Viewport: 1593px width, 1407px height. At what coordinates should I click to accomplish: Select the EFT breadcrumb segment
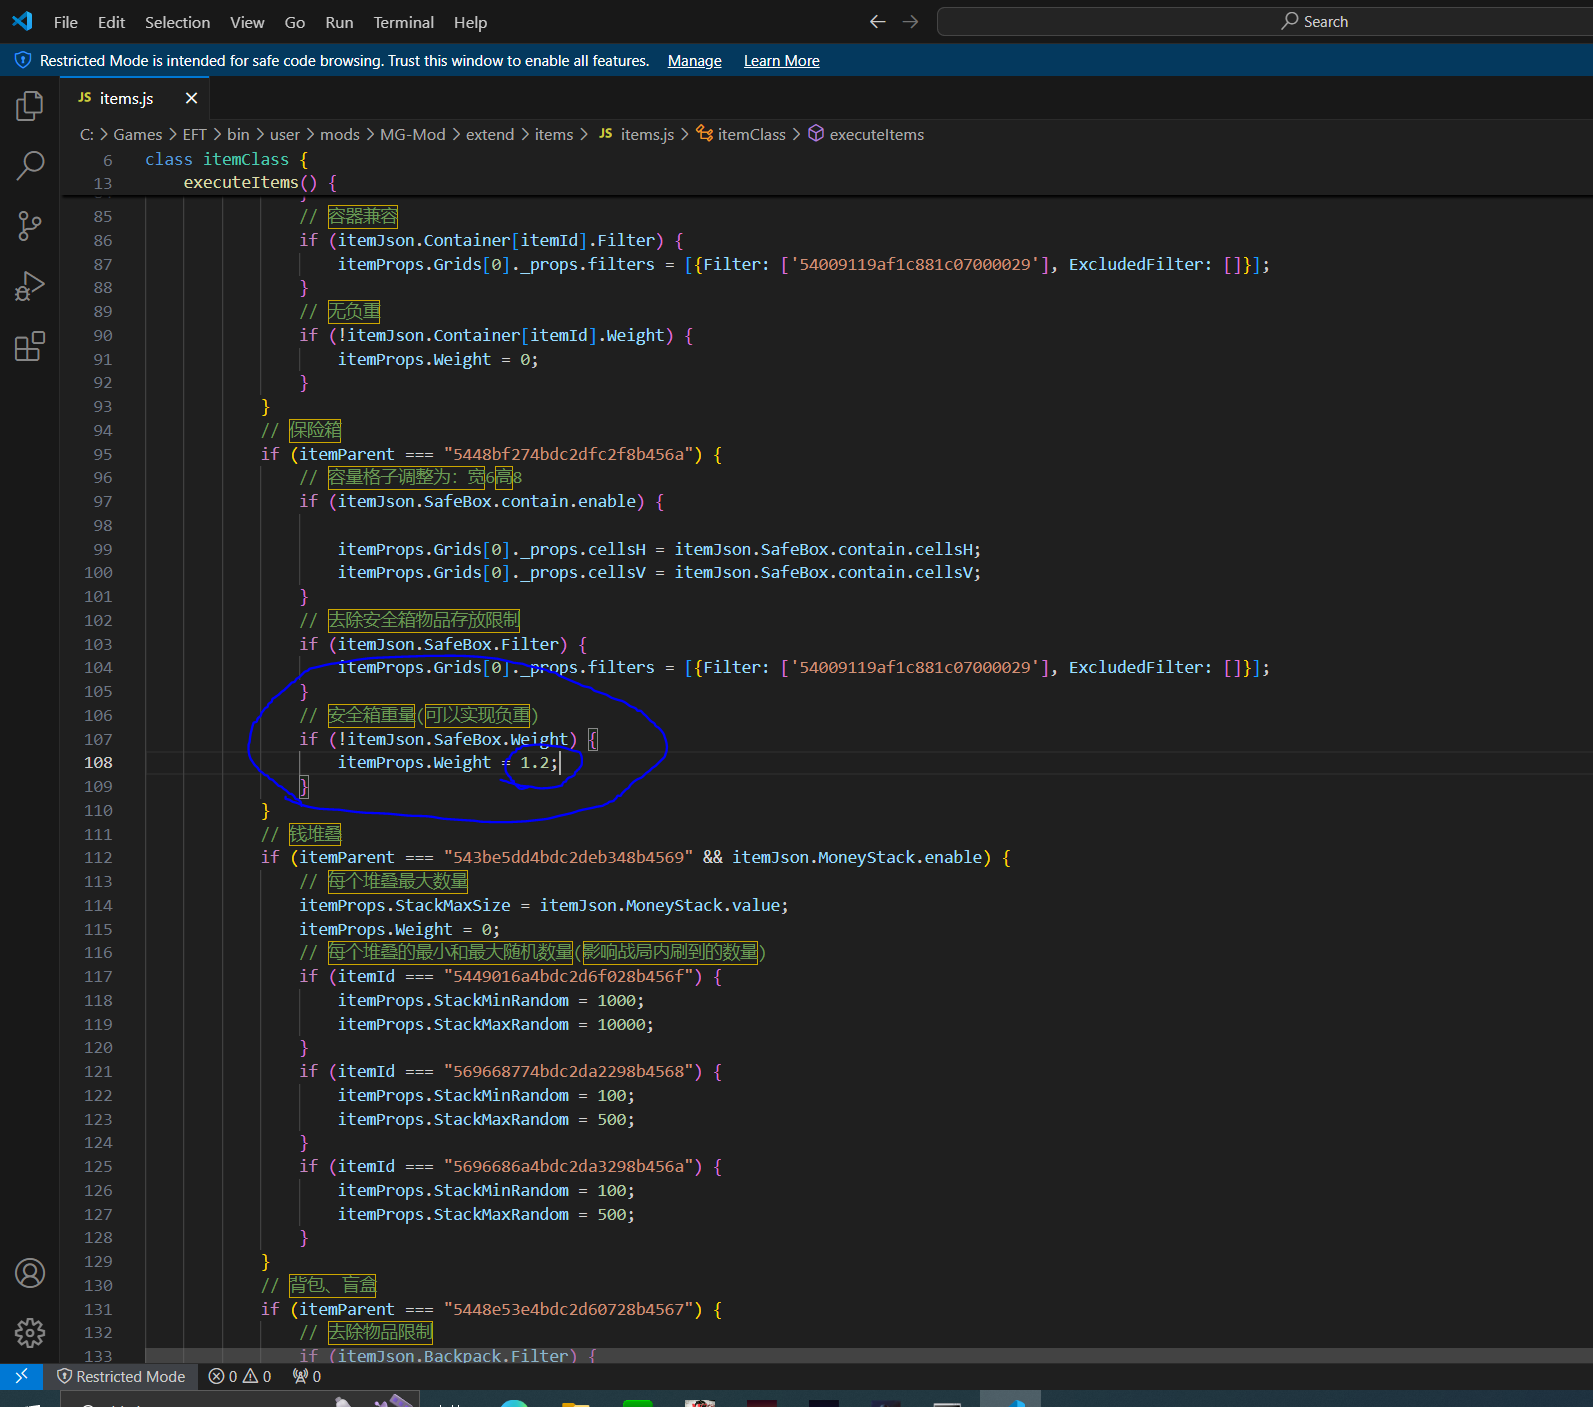coord(194,134)
